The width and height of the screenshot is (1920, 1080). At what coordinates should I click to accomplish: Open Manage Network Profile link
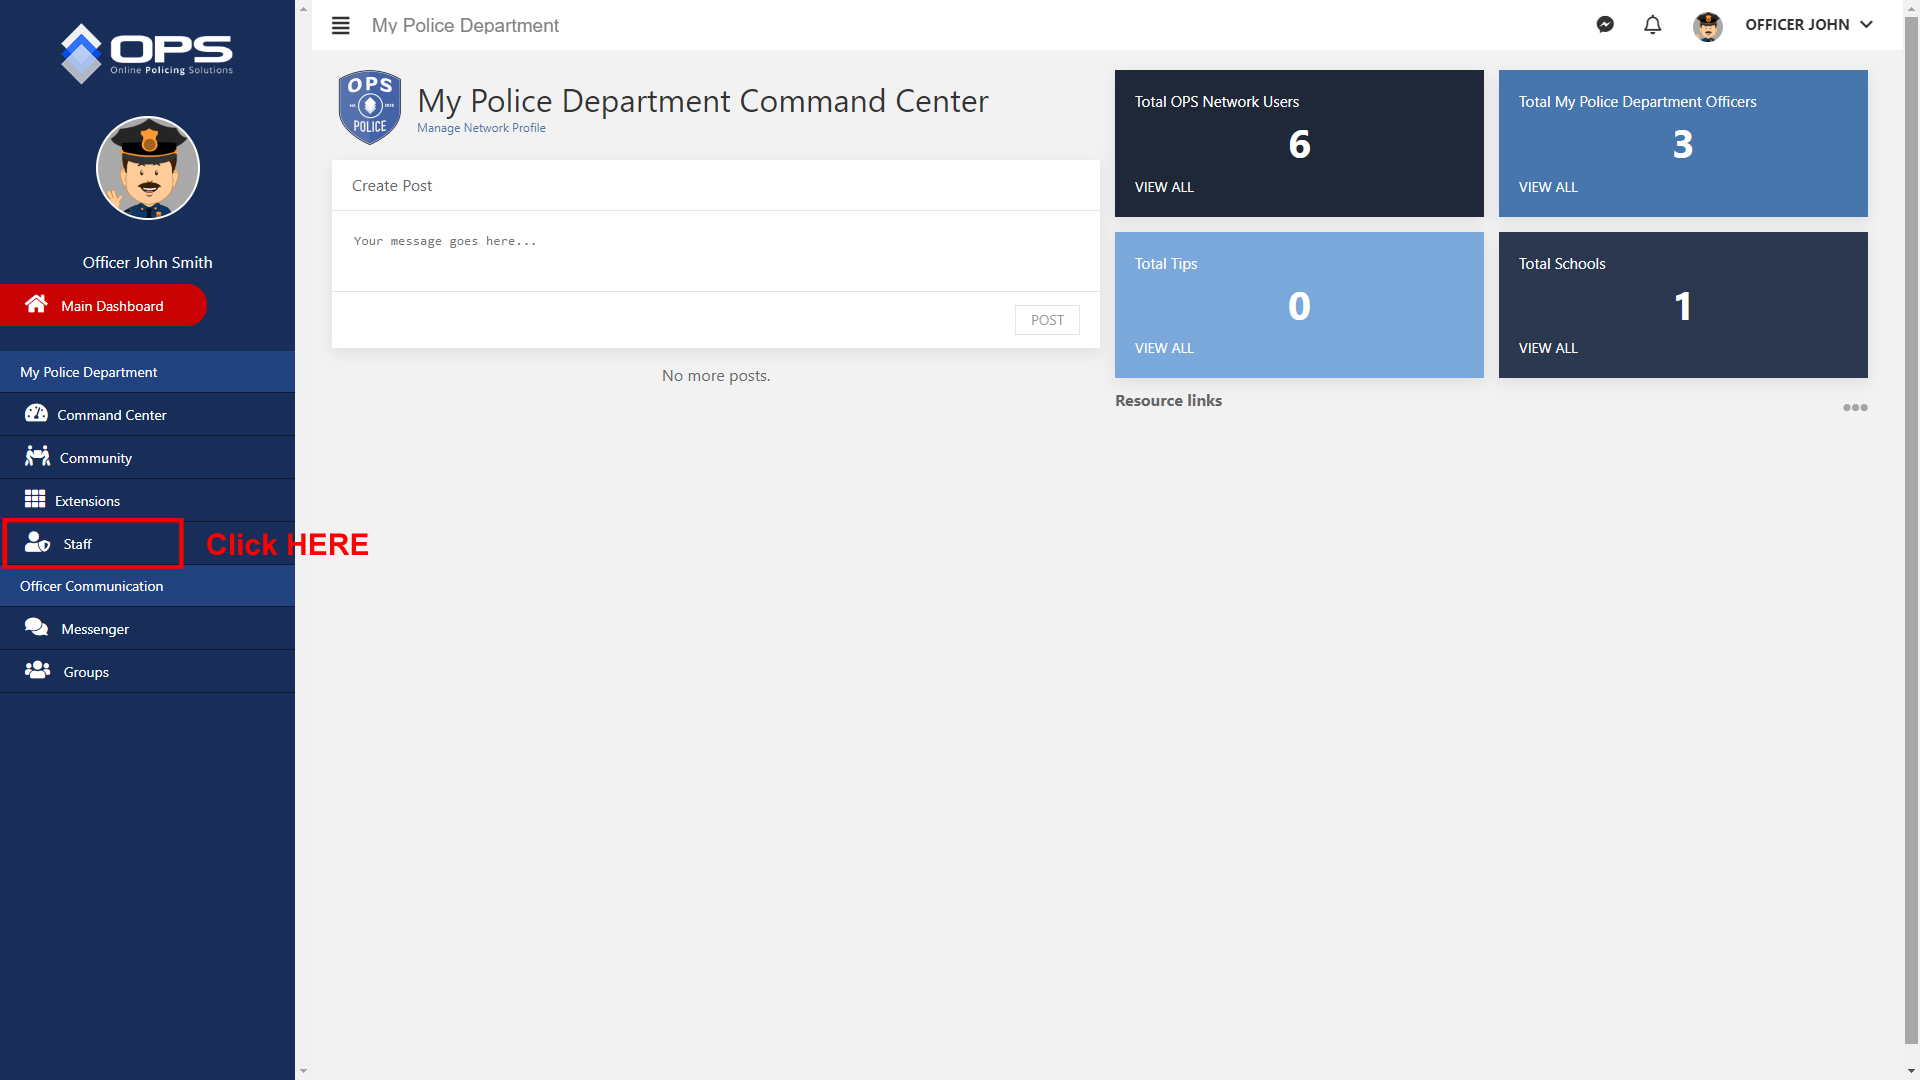pos(481,128)
